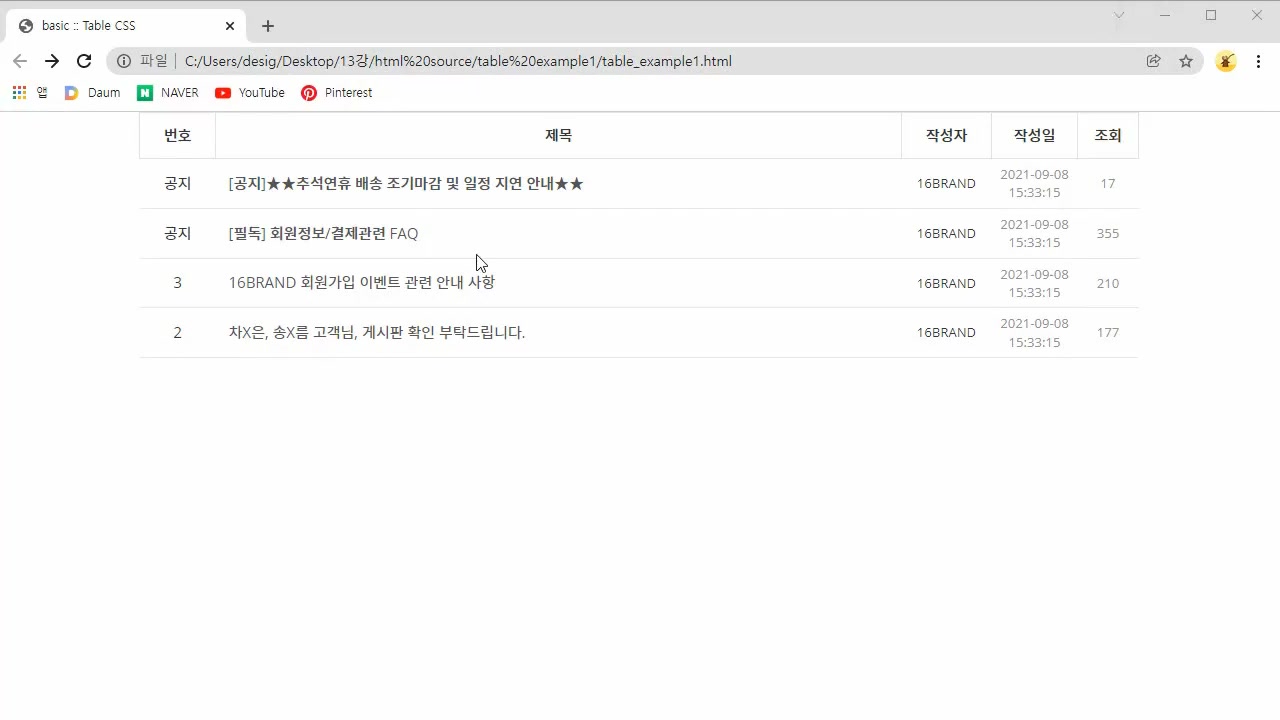Viewport: 1280px width, 720px height.
Task: Click the NAVER icon in the bookmarks bar
Action: [146, 93]
